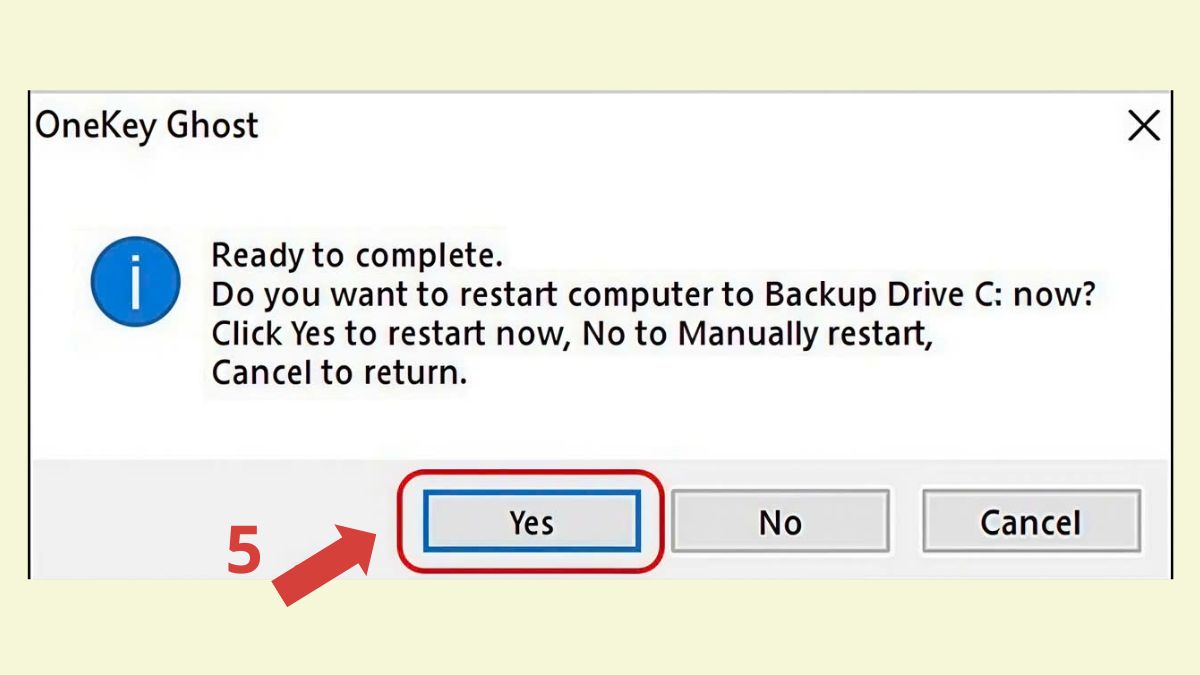Image resolution: width=1200 pixels, height=675 pixels.
Task: Click the OneKey Ghost title text
Action: point(147,126)
